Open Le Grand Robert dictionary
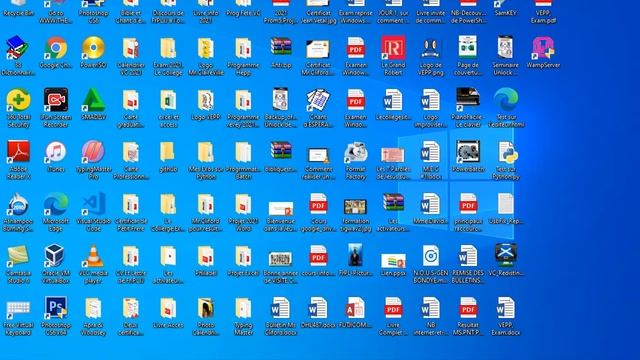 coord(393,48)
